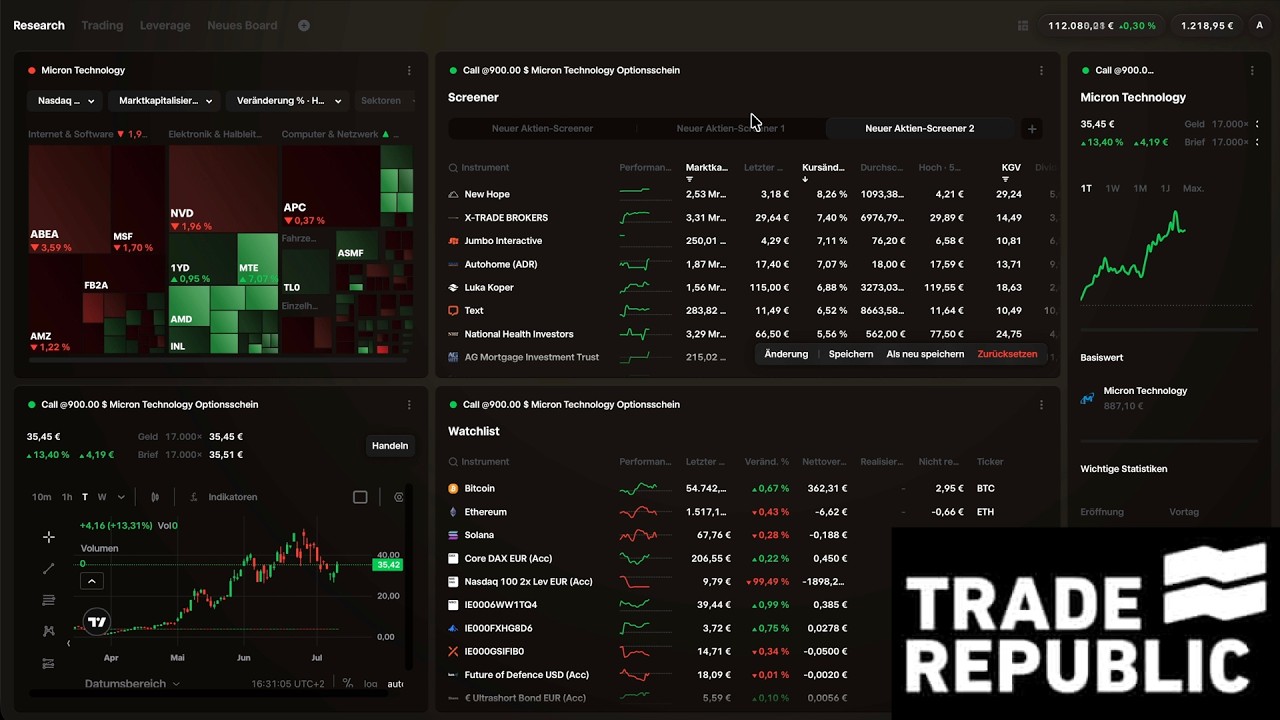
Task: Click the Änderung button
Action: tap(786, 354)
